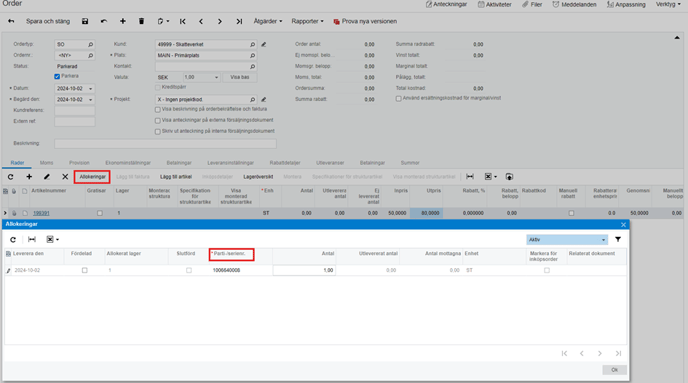Toggle Manuell rabatt checkbox in order row

click(x=571, y=213)
